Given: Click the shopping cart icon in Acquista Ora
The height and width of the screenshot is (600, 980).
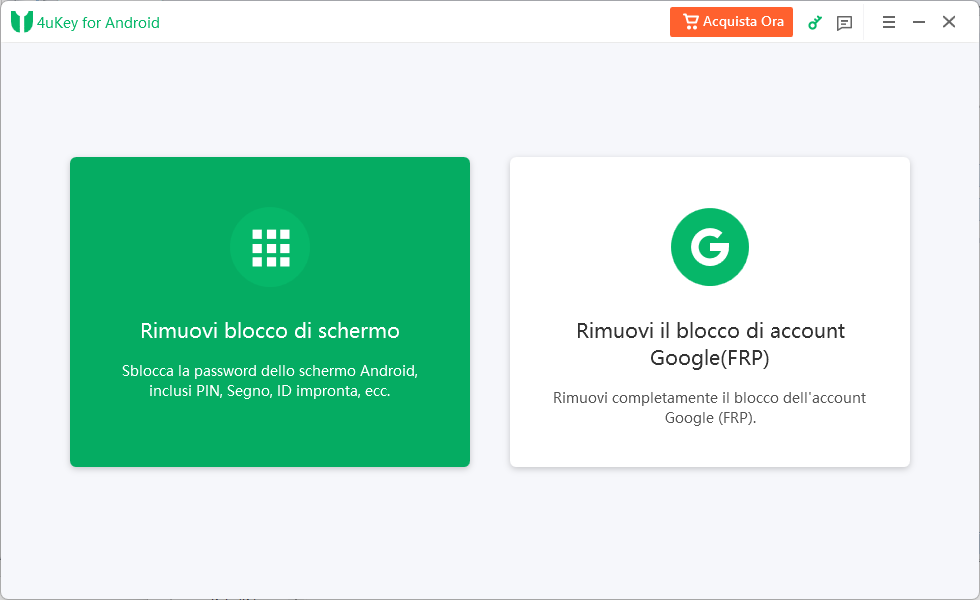Looking at the screenshot, I should (x=691, y=22).
